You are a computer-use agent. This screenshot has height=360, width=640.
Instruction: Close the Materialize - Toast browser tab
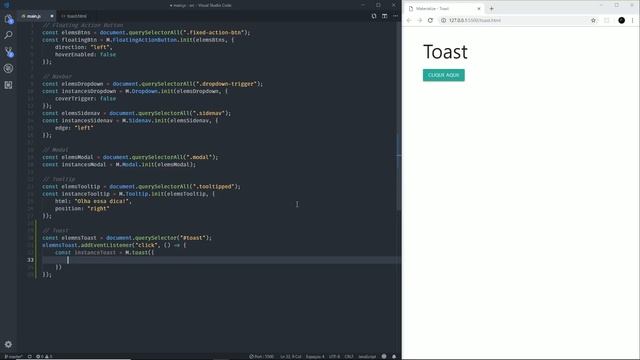coord(479,9)
